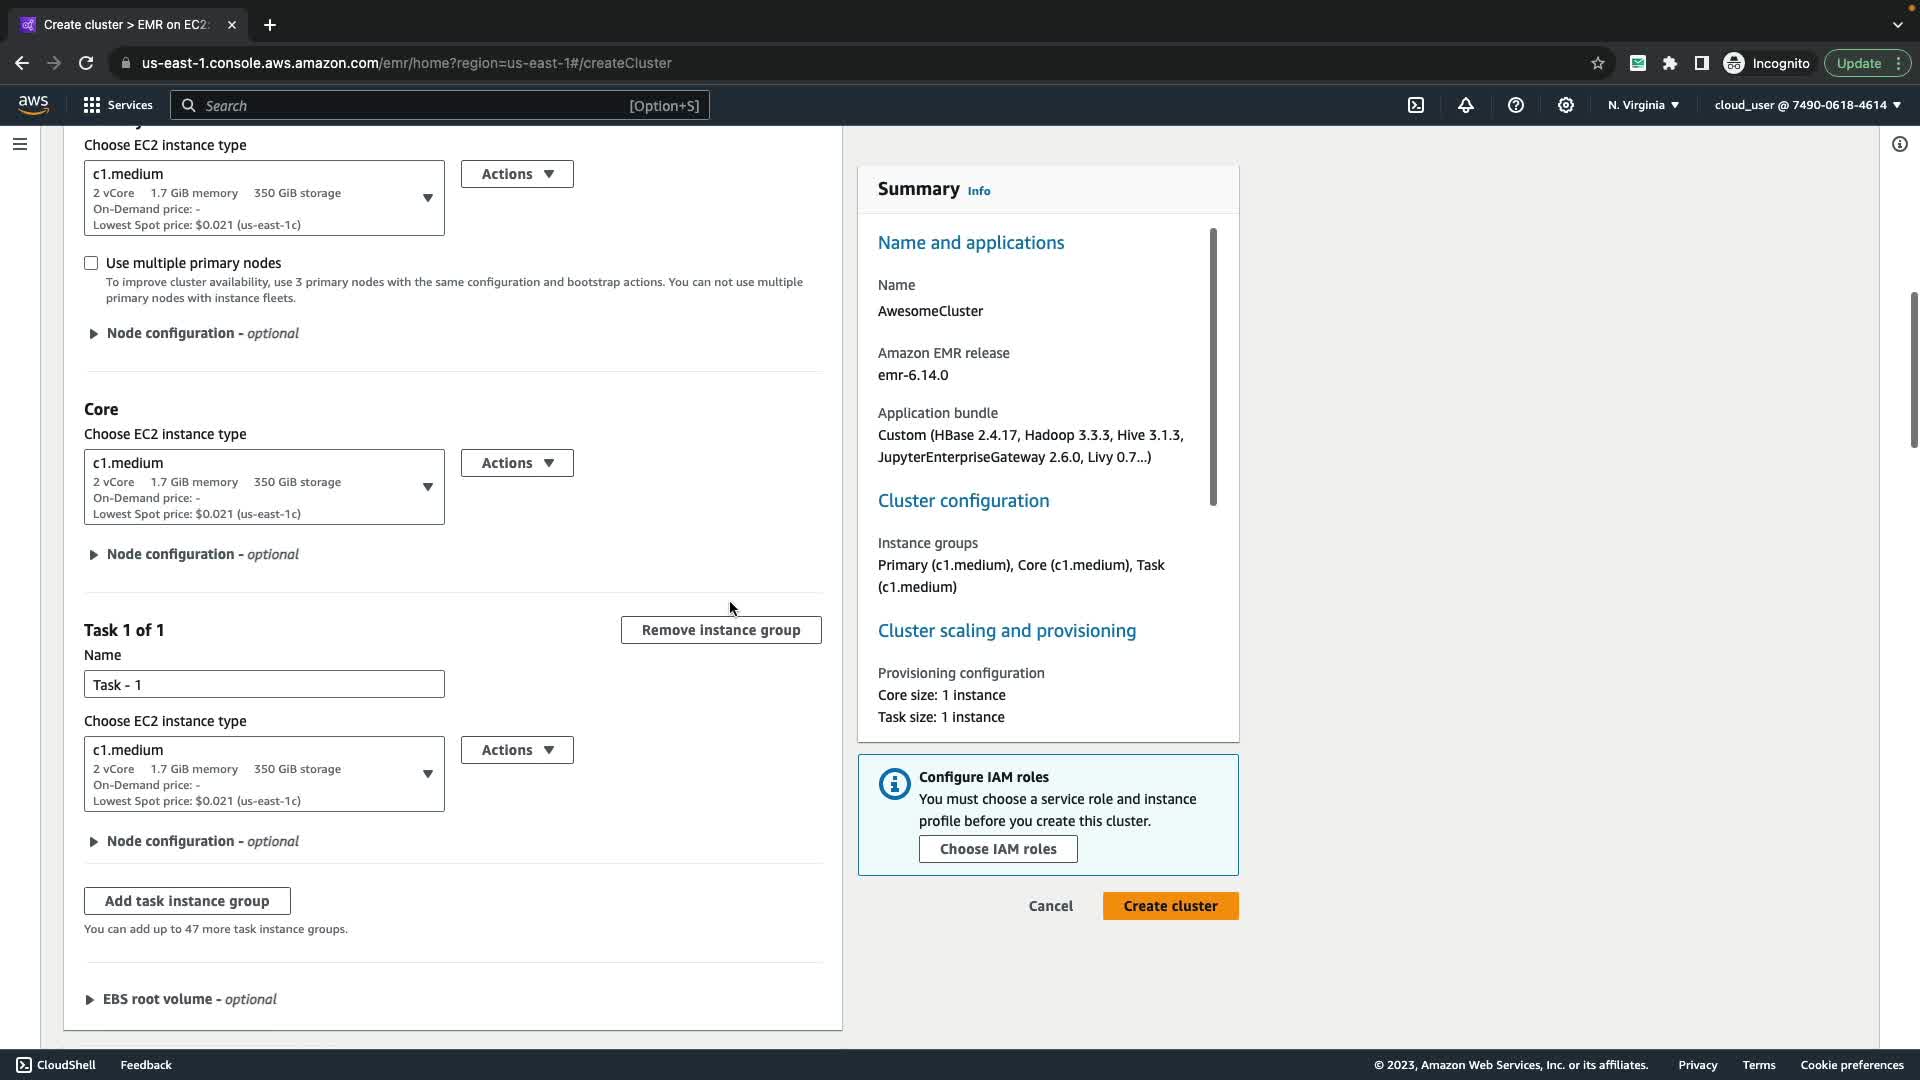The width and height of the screenshot is (1920, 1080).
Task: Open the help question mark icon
Action: (x=1516, y=105)
